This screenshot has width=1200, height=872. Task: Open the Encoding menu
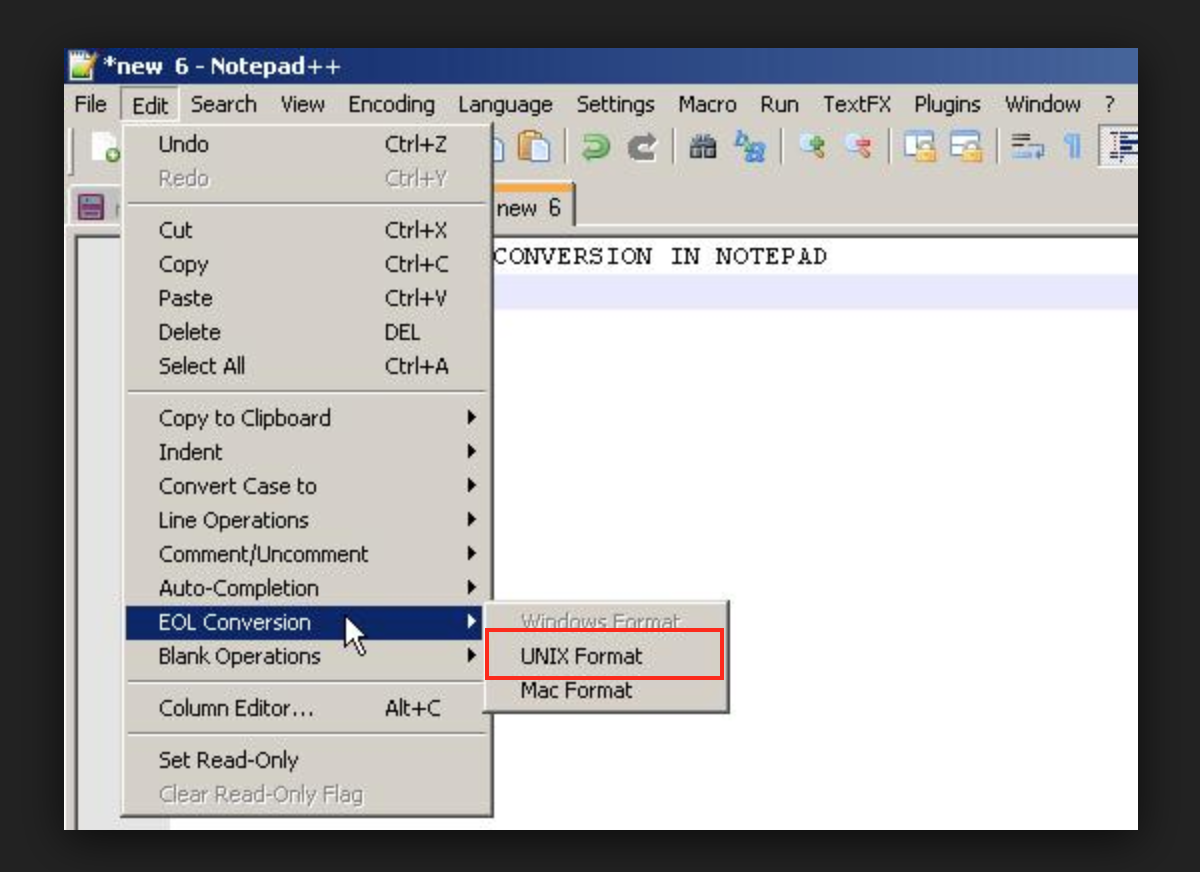[391, 104]
